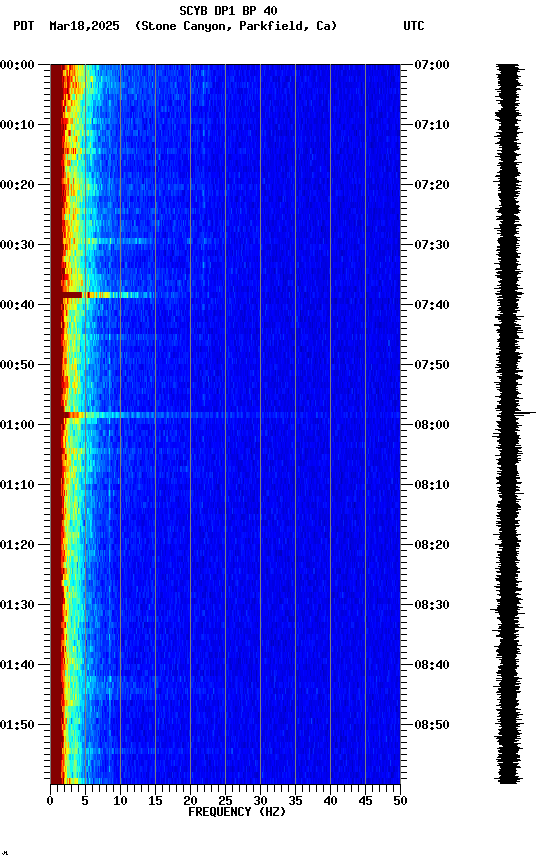Click the '35' frequency axis label
552x864 pixels.
(x=295, y=801)
